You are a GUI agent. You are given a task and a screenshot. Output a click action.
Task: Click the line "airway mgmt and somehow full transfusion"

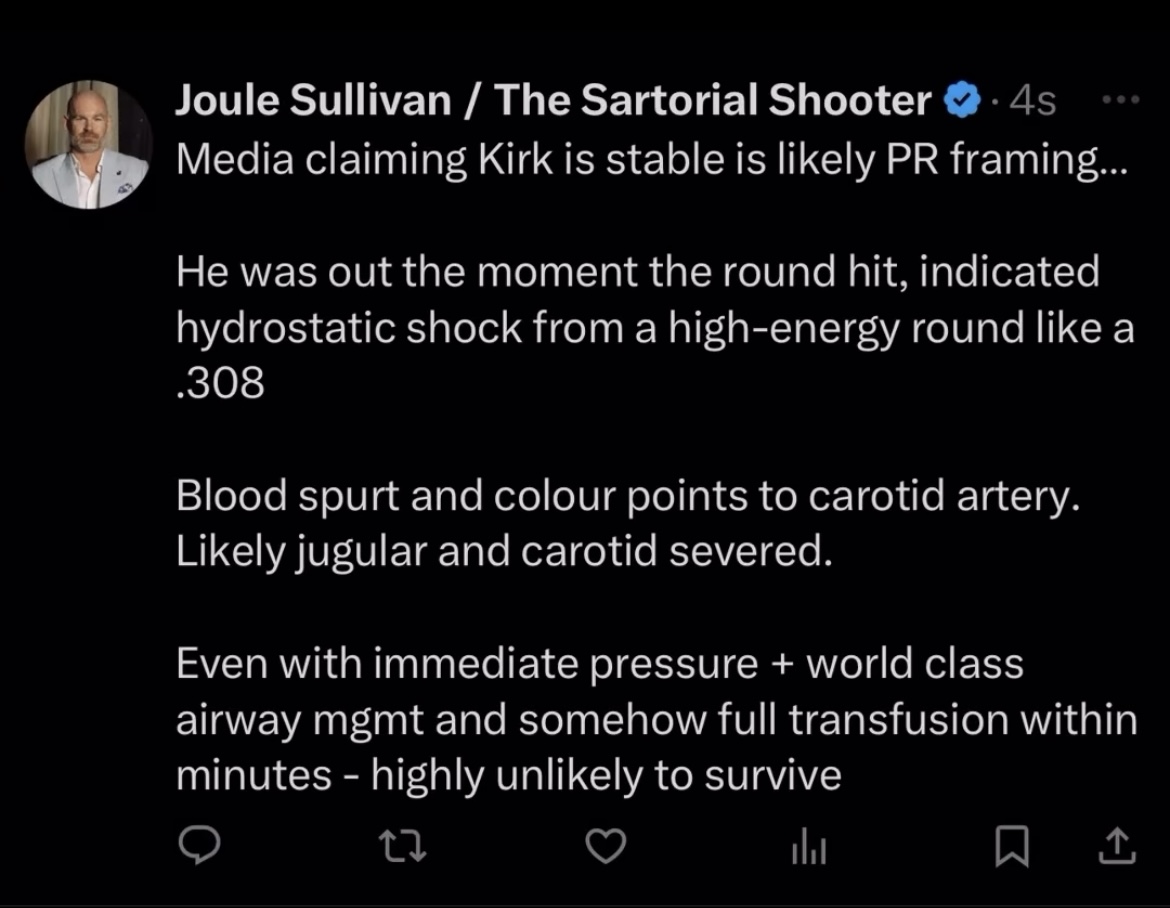tap(657, 720)
